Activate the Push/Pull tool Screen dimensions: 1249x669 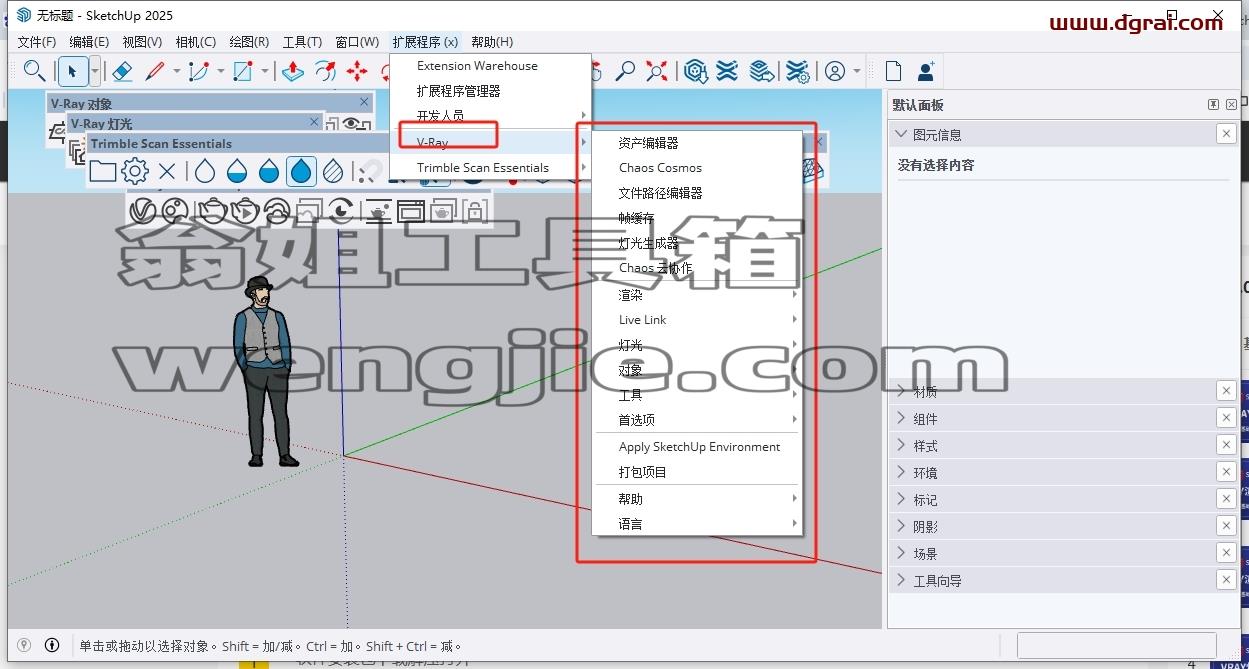[293, 71]
